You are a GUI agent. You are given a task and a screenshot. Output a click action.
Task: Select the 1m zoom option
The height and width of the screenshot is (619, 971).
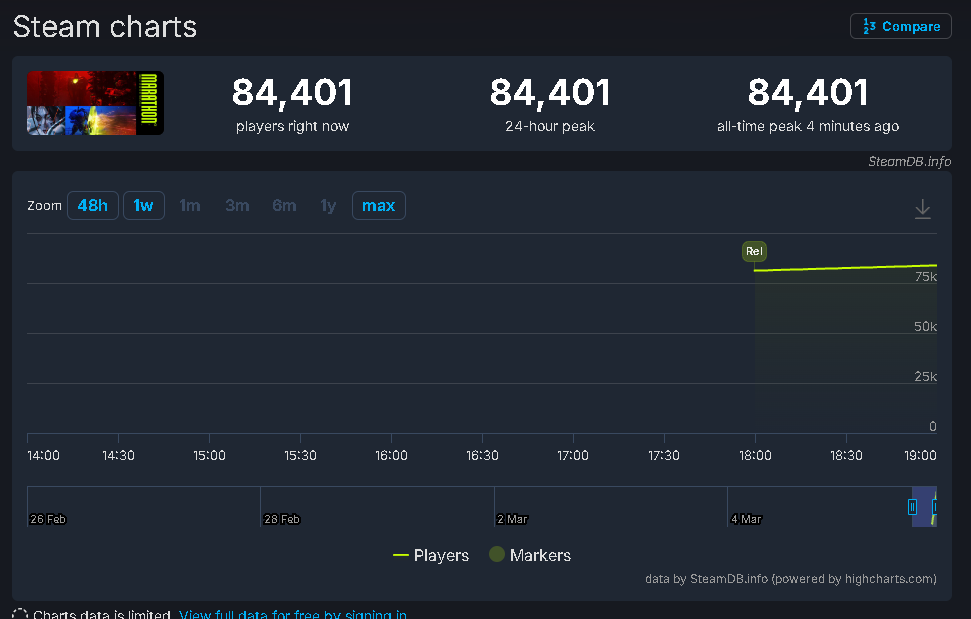pos(189,206)
